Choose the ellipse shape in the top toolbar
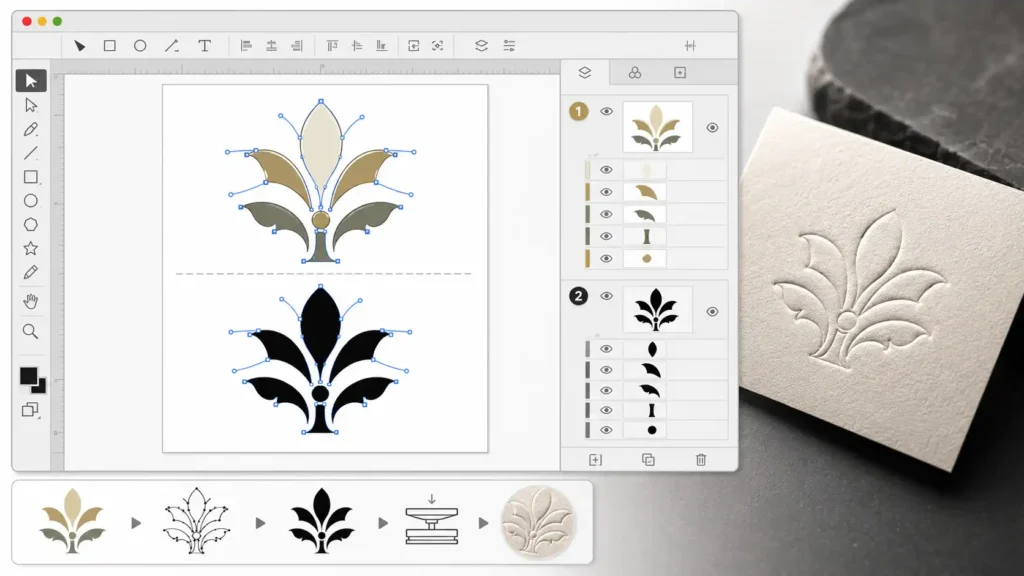Viewport: 1024px width, 576px height. [x=140, y=46]
